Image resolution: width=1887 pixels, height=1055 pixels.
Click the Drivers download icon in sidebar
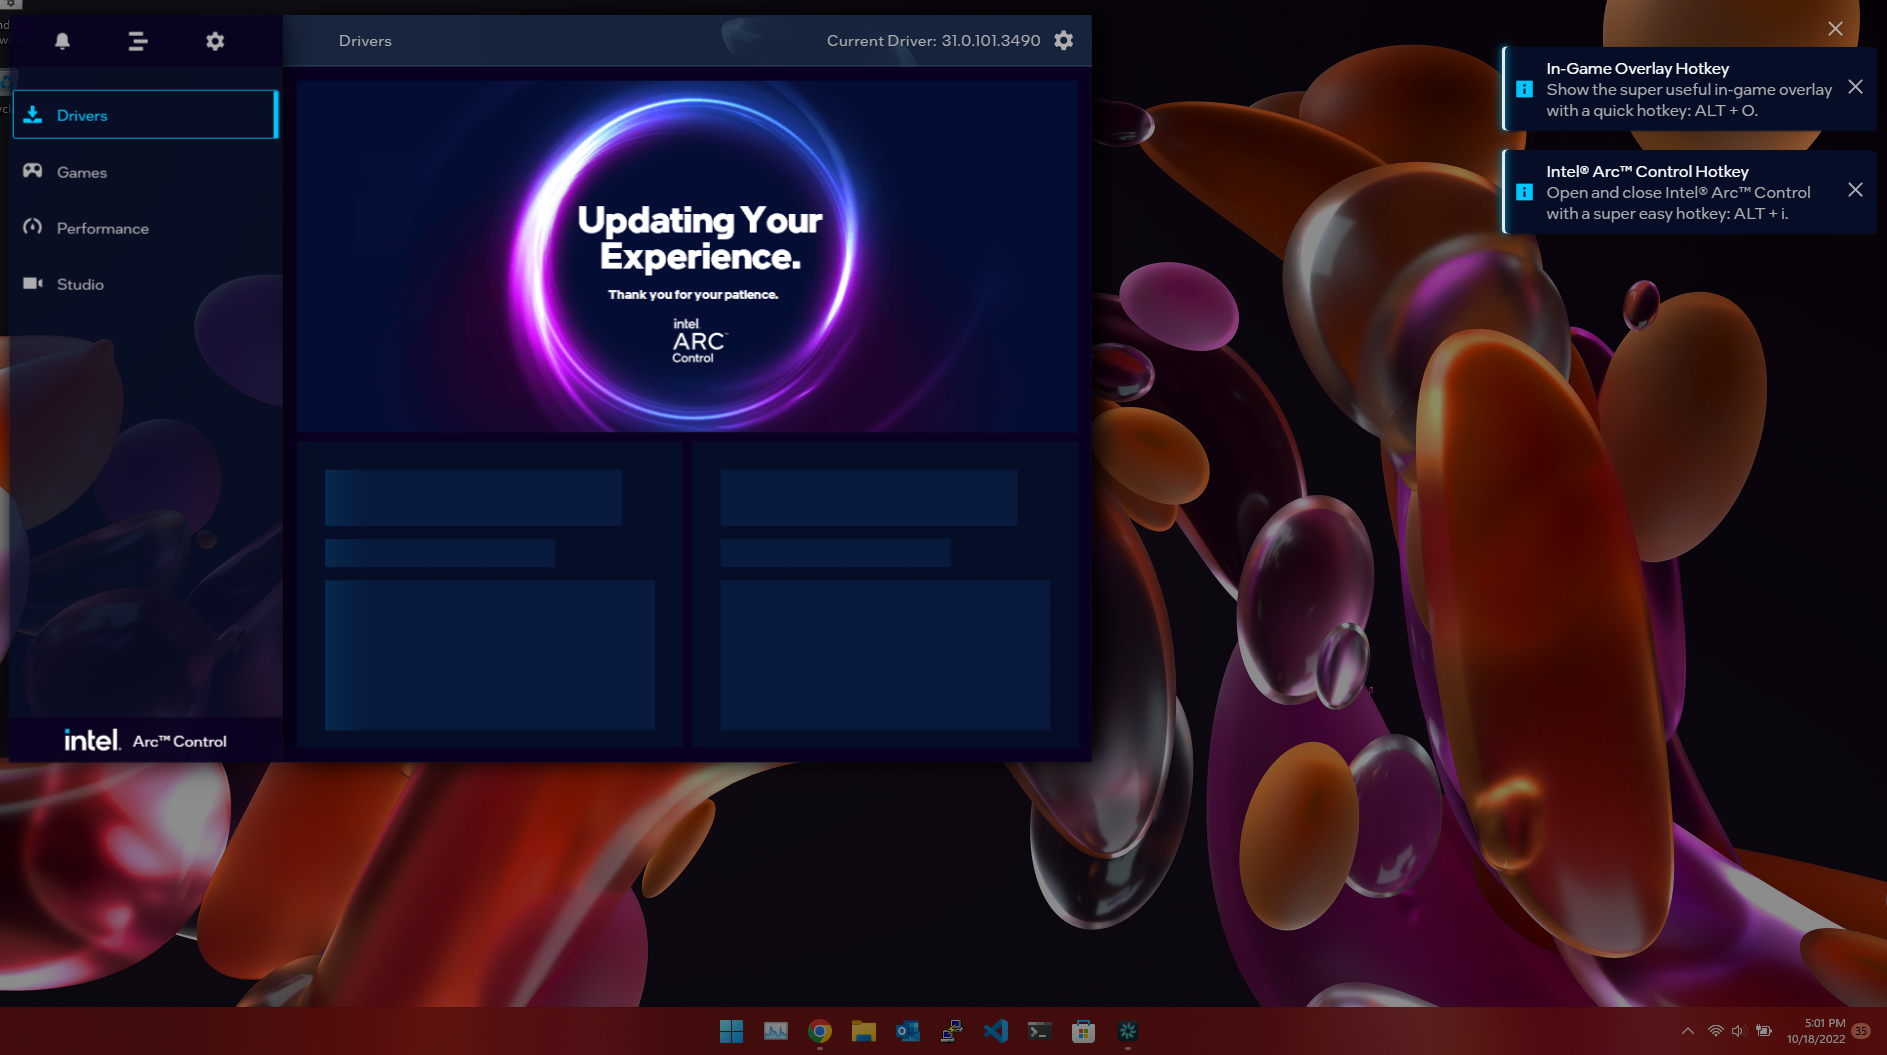click(x=33, y=115)
